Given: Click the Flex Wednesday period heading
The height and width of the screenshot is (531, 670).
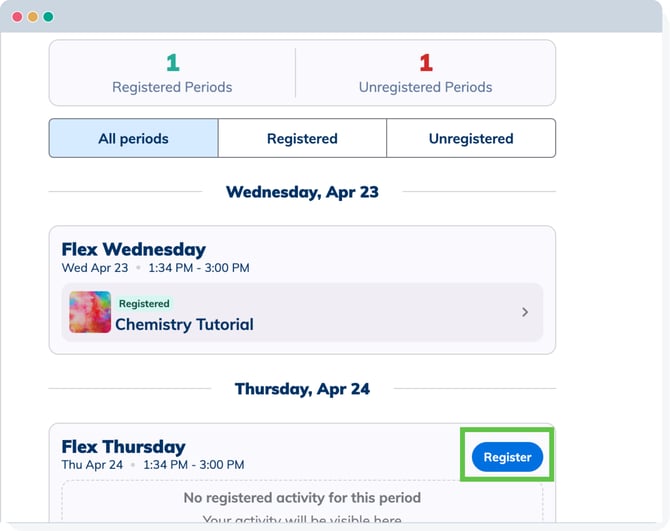Looking at the screenshot, I should point(133,249).
